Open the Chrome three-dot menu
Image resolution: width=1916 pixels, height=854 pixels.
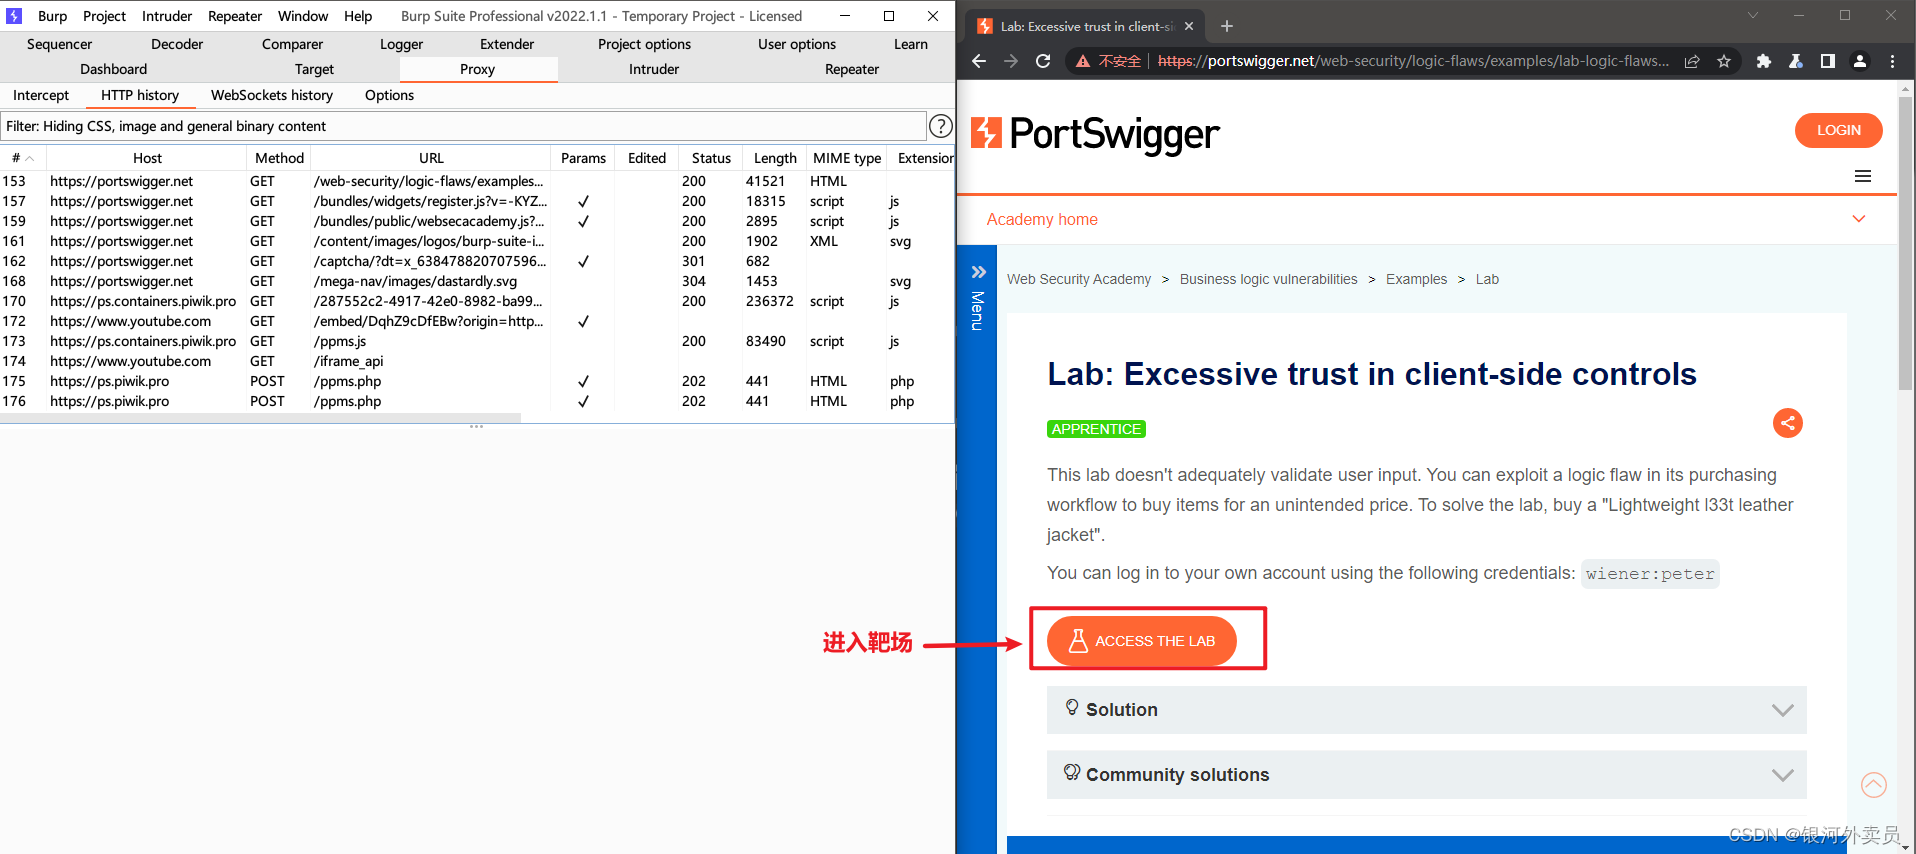[x=1892, y=61]
